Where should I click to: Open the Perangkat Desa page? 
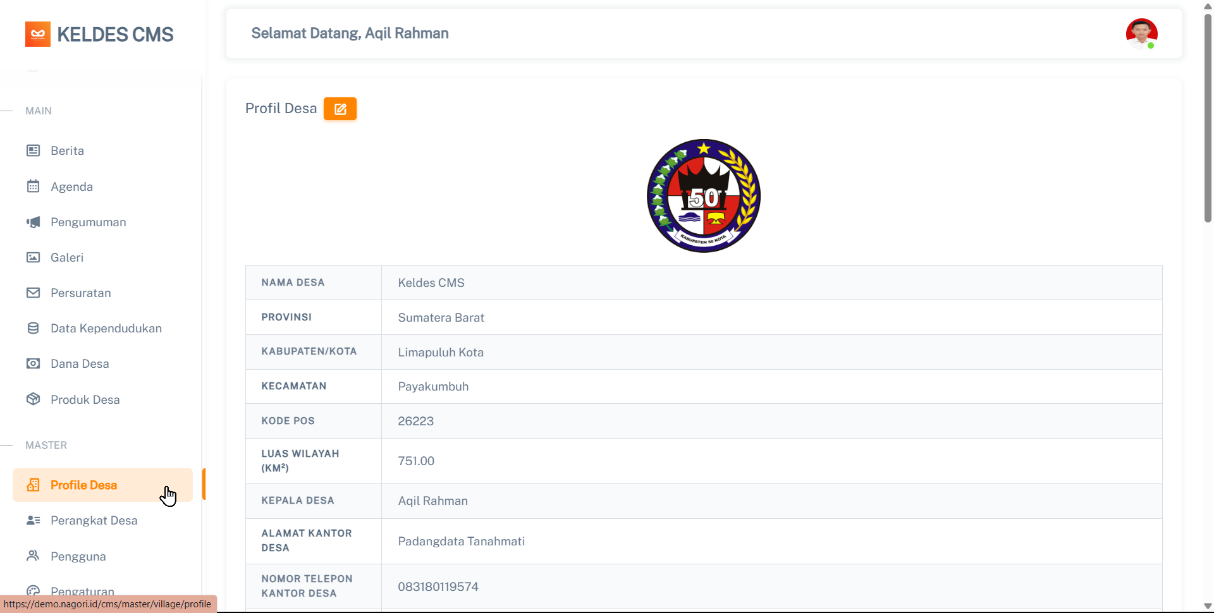(94, 521)
